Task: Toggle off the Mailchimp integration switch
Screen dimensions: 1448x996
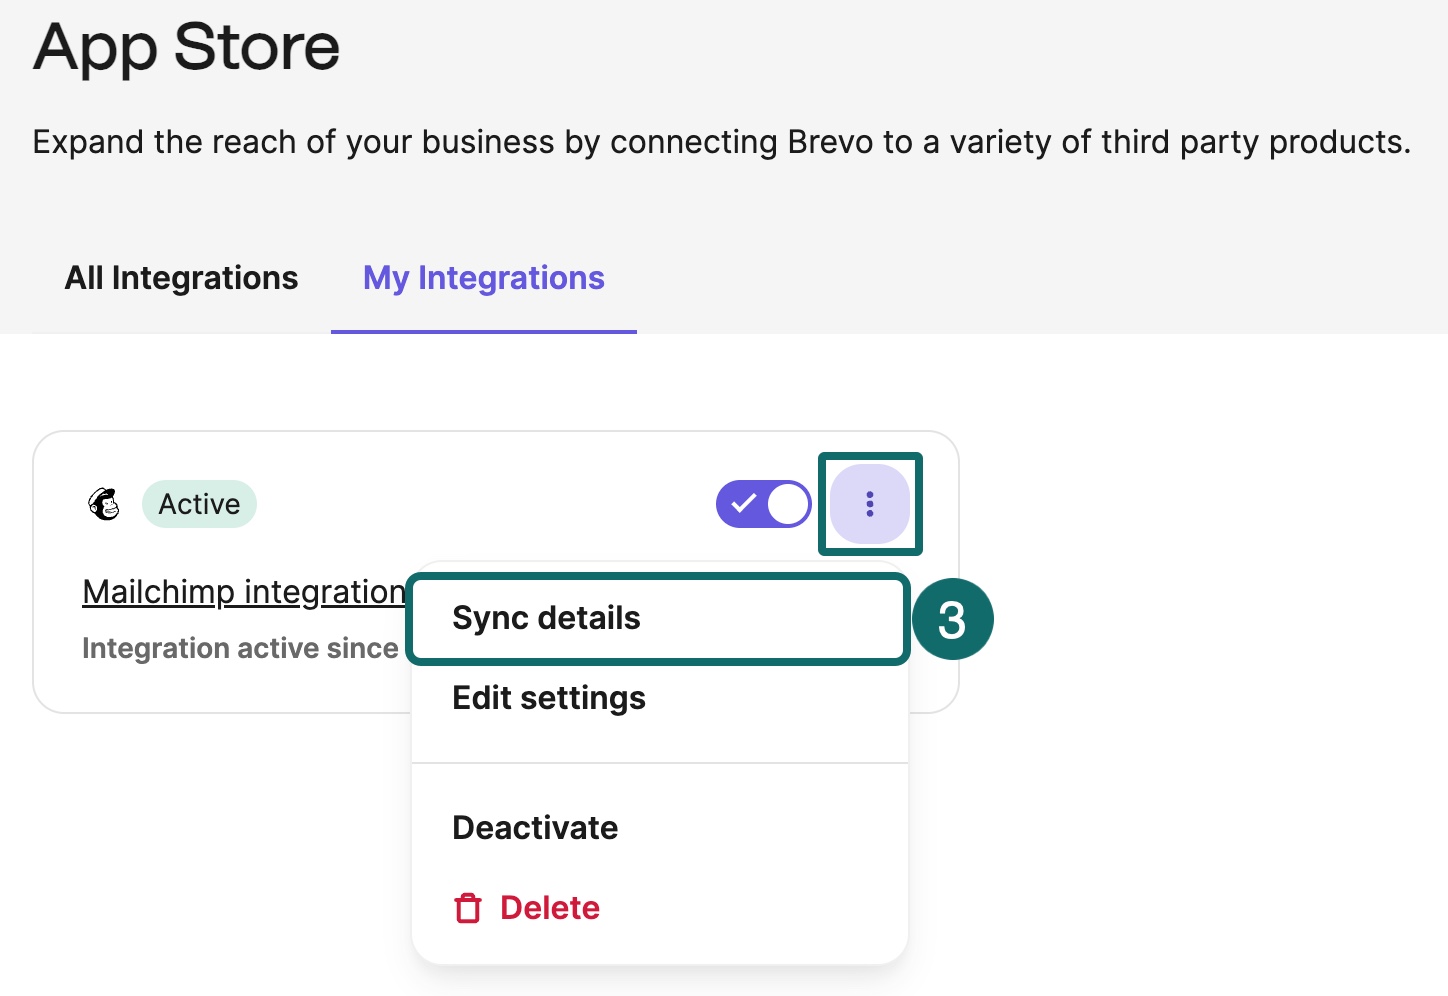Action: [x=763, y=504]
